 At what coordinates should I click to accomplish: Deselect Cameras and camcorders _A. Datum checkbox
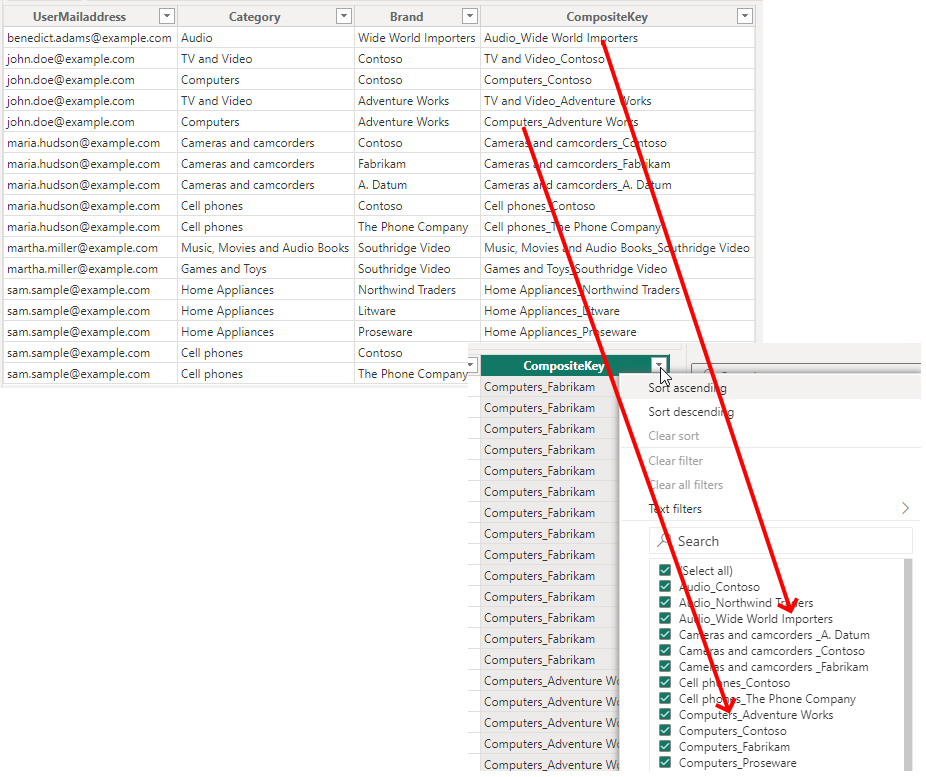(x=665, y=635)
